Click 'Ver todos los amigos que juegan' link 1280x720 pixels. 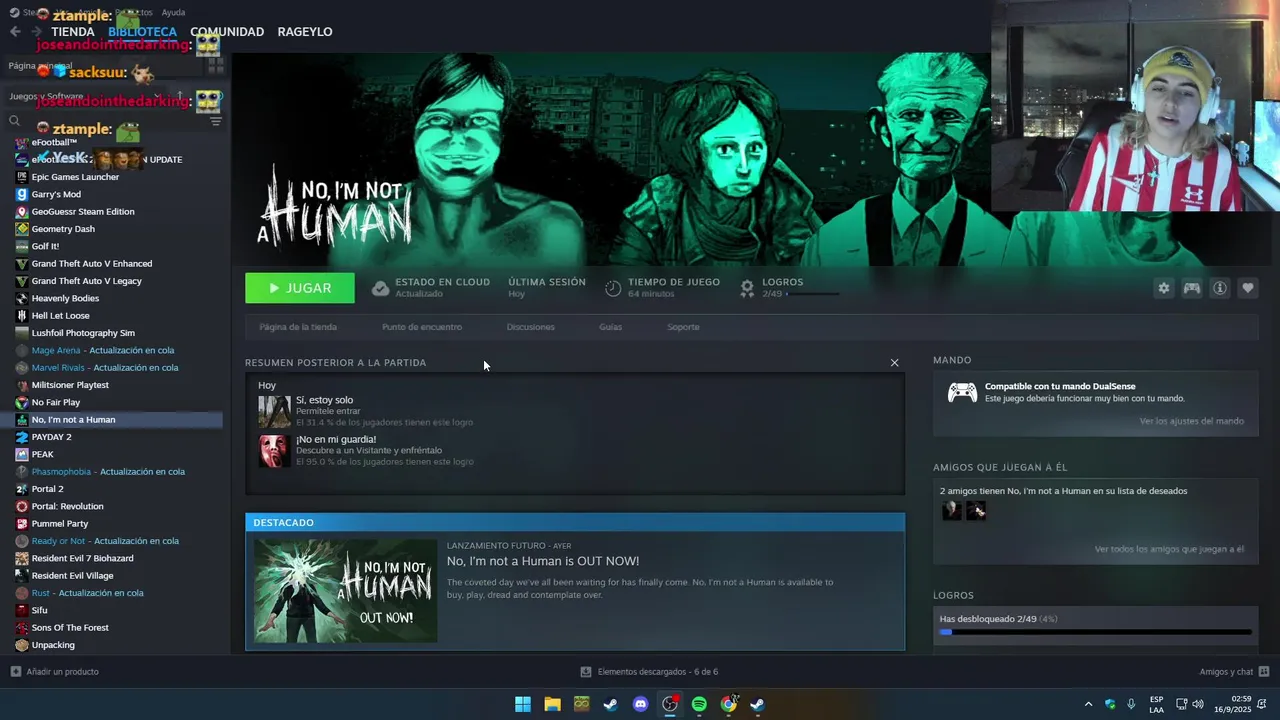[1169, 549]
